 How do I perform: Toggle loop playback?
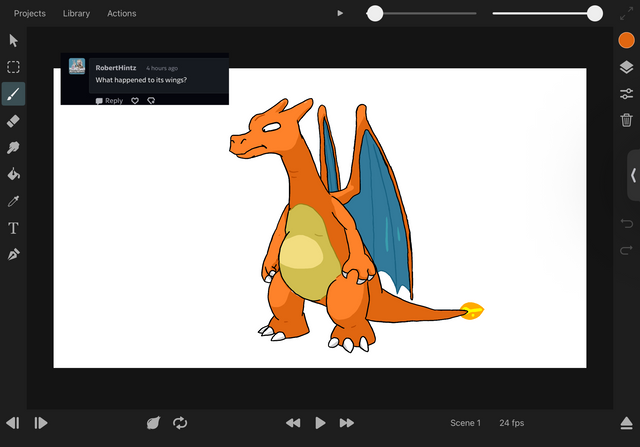pyautogui.click(x=180, y=423)
